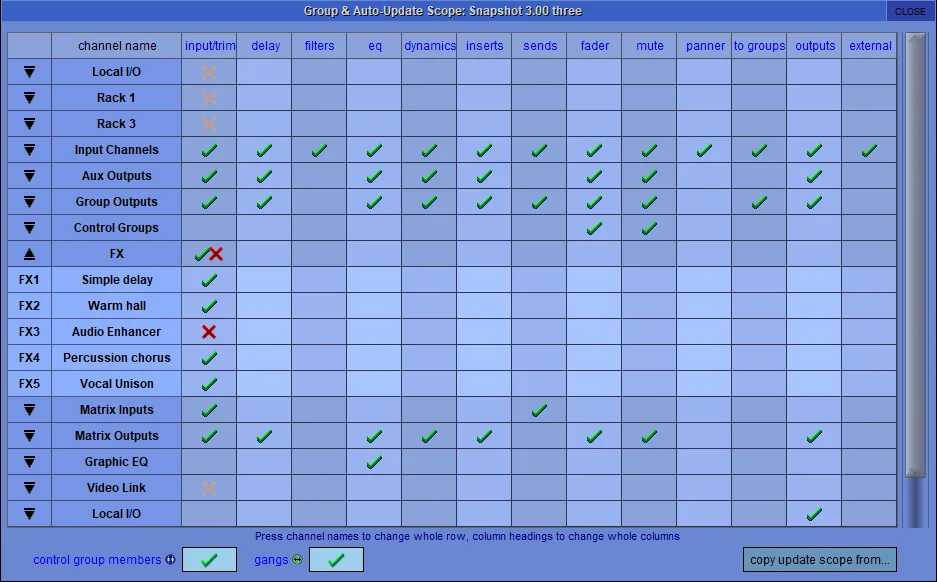
Task: Expand the Aux Outputs row arrow
Action: pyautogui.click(x=29, y=176)
